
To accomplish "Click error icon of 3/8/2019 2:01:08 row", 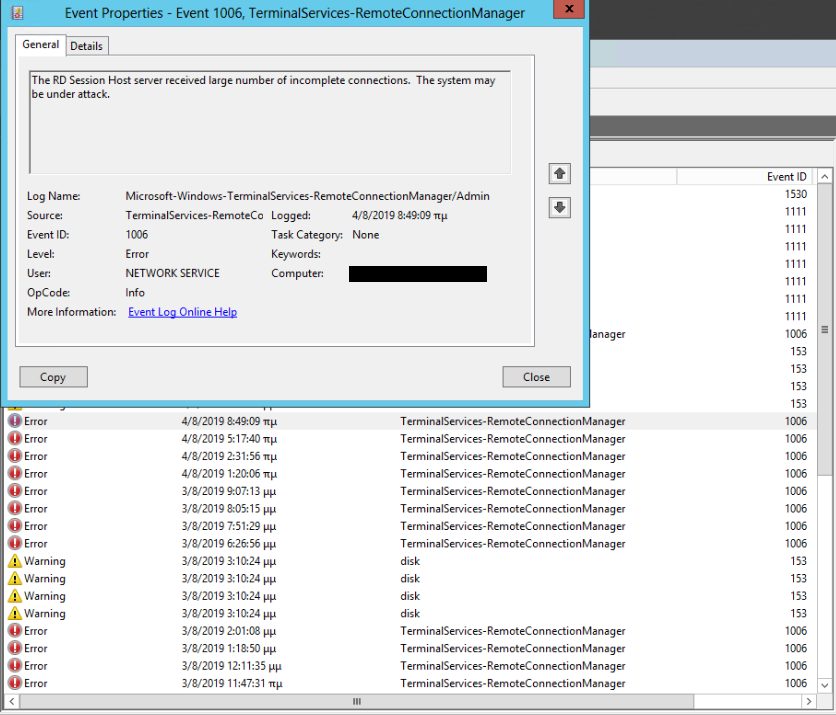I will tap(15, 631).
